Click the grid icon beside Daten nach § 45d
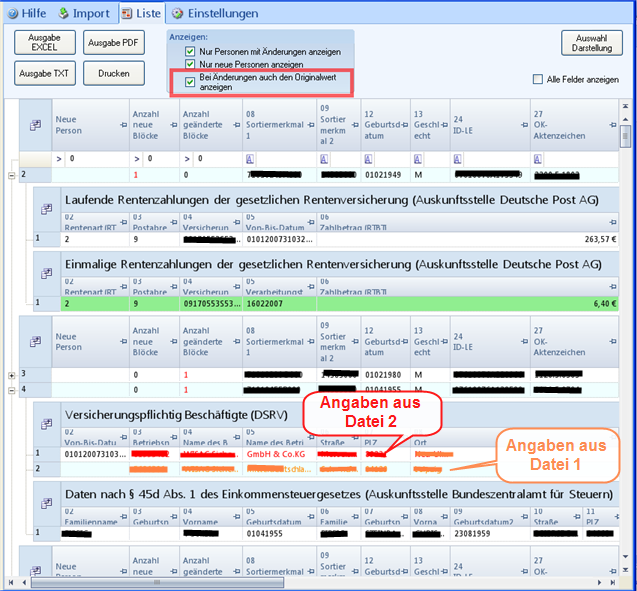637x591 pixels. [x=46, y=502]
